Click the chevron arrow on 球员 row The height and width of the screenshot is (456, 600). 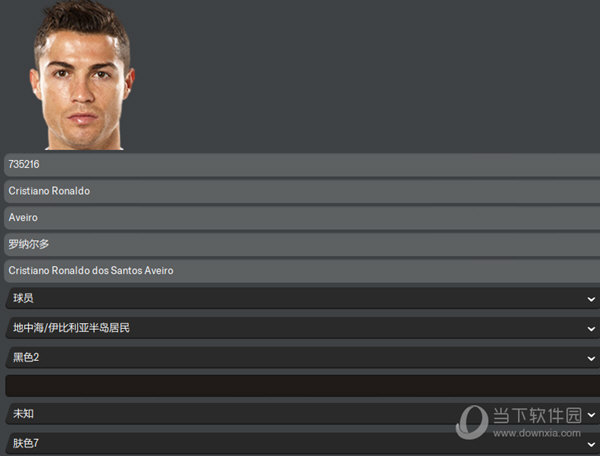click(x=591, y=299)
